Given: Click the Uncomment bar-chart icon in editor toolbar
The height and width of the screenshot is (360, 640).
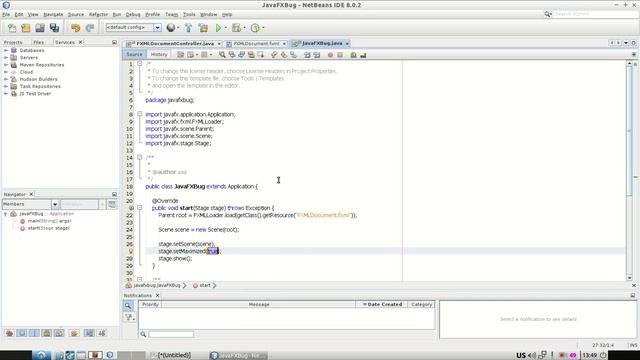Looking at the screenshot, I should coord(363,55).
